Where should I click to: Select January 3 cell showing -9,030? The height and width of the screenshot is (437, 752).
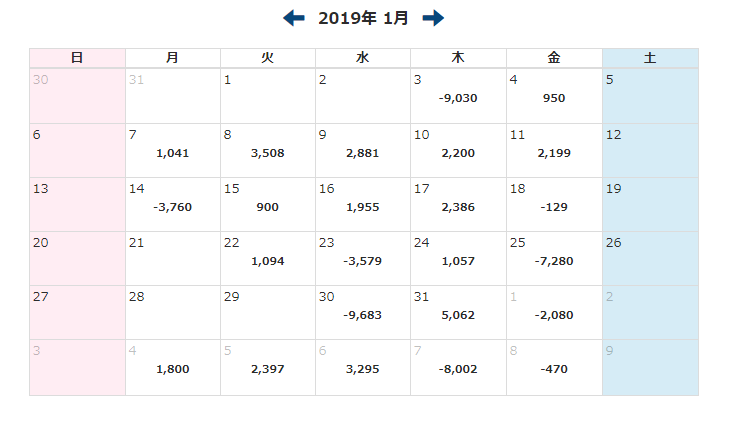tap(458, 96)
